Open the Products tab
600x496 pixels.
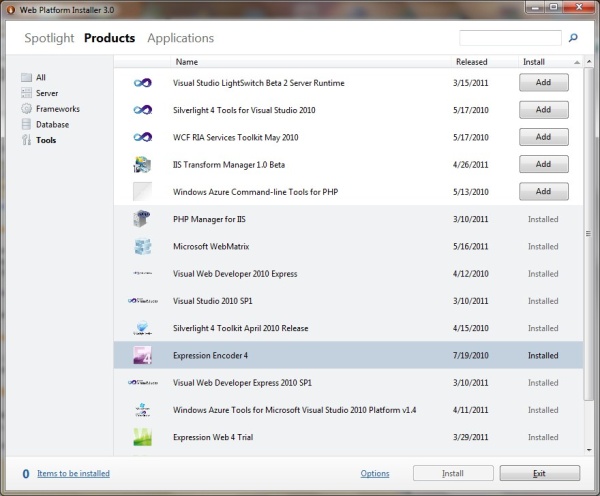109,38
